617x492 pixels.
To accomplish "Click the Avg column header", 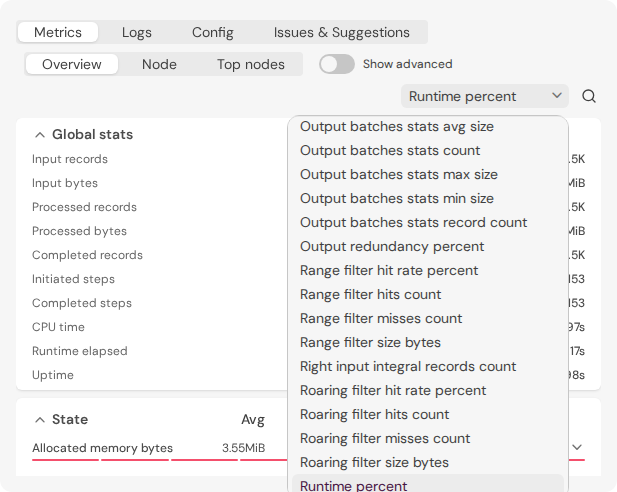I will click(253, 420).
